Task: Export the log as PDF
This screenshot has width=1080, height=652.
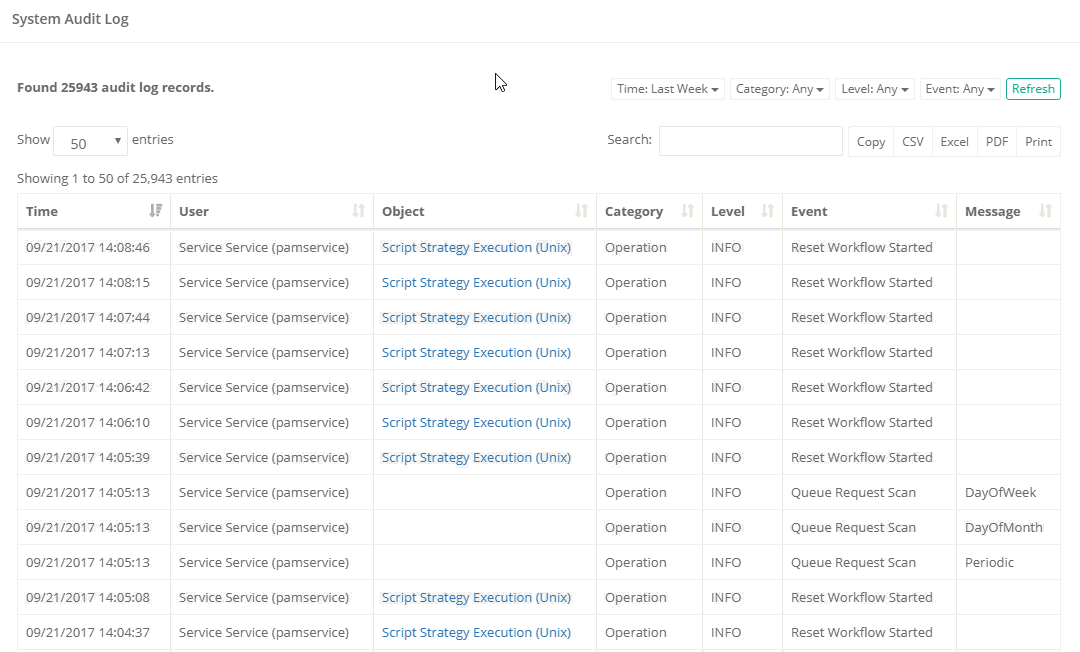Action: click(997, 142)
